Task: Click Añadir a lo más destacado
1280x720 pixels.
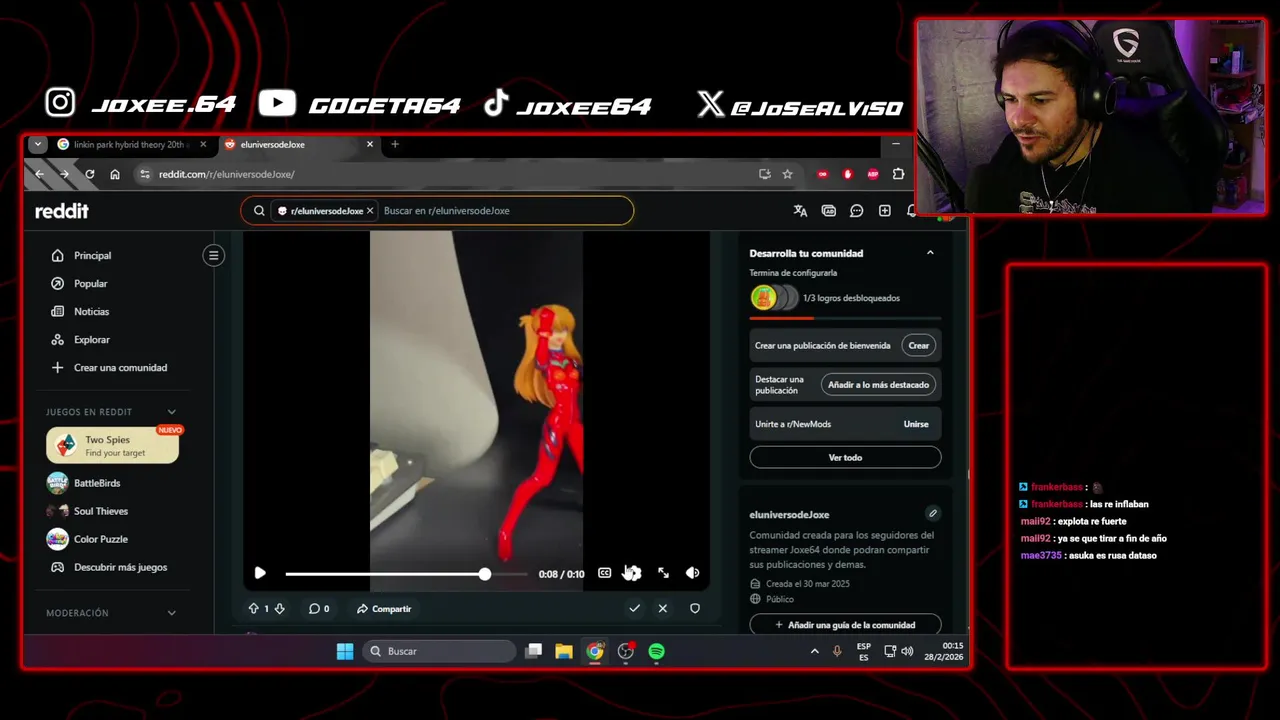Action: 878,385
